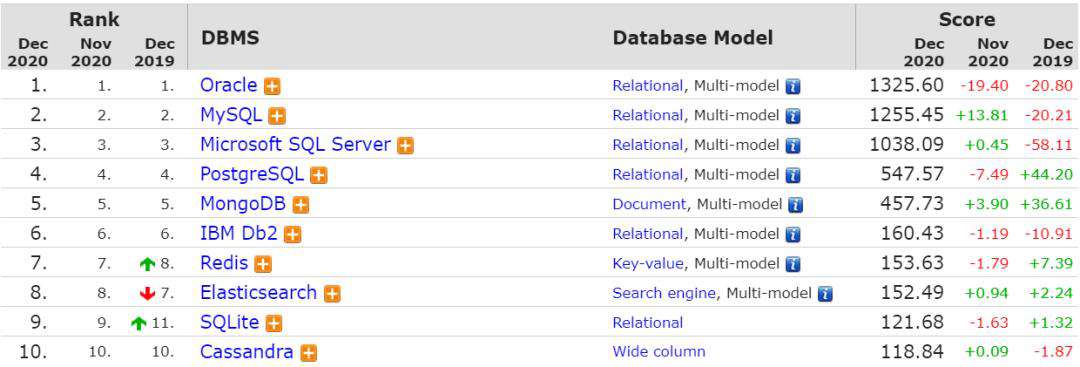Open the MySQL DBMS link
The width and height of the screenshot is (1080, 367).
click(231, 115)
